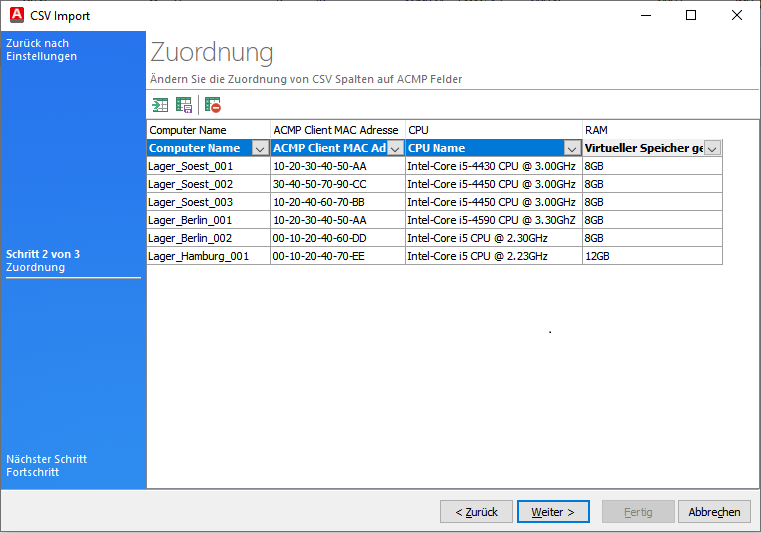Select the Lager_Soest_001 row cell
Image resolution: width=761 pixels, height=533 pixels.
pyautogui.click(x=190, y=166)
